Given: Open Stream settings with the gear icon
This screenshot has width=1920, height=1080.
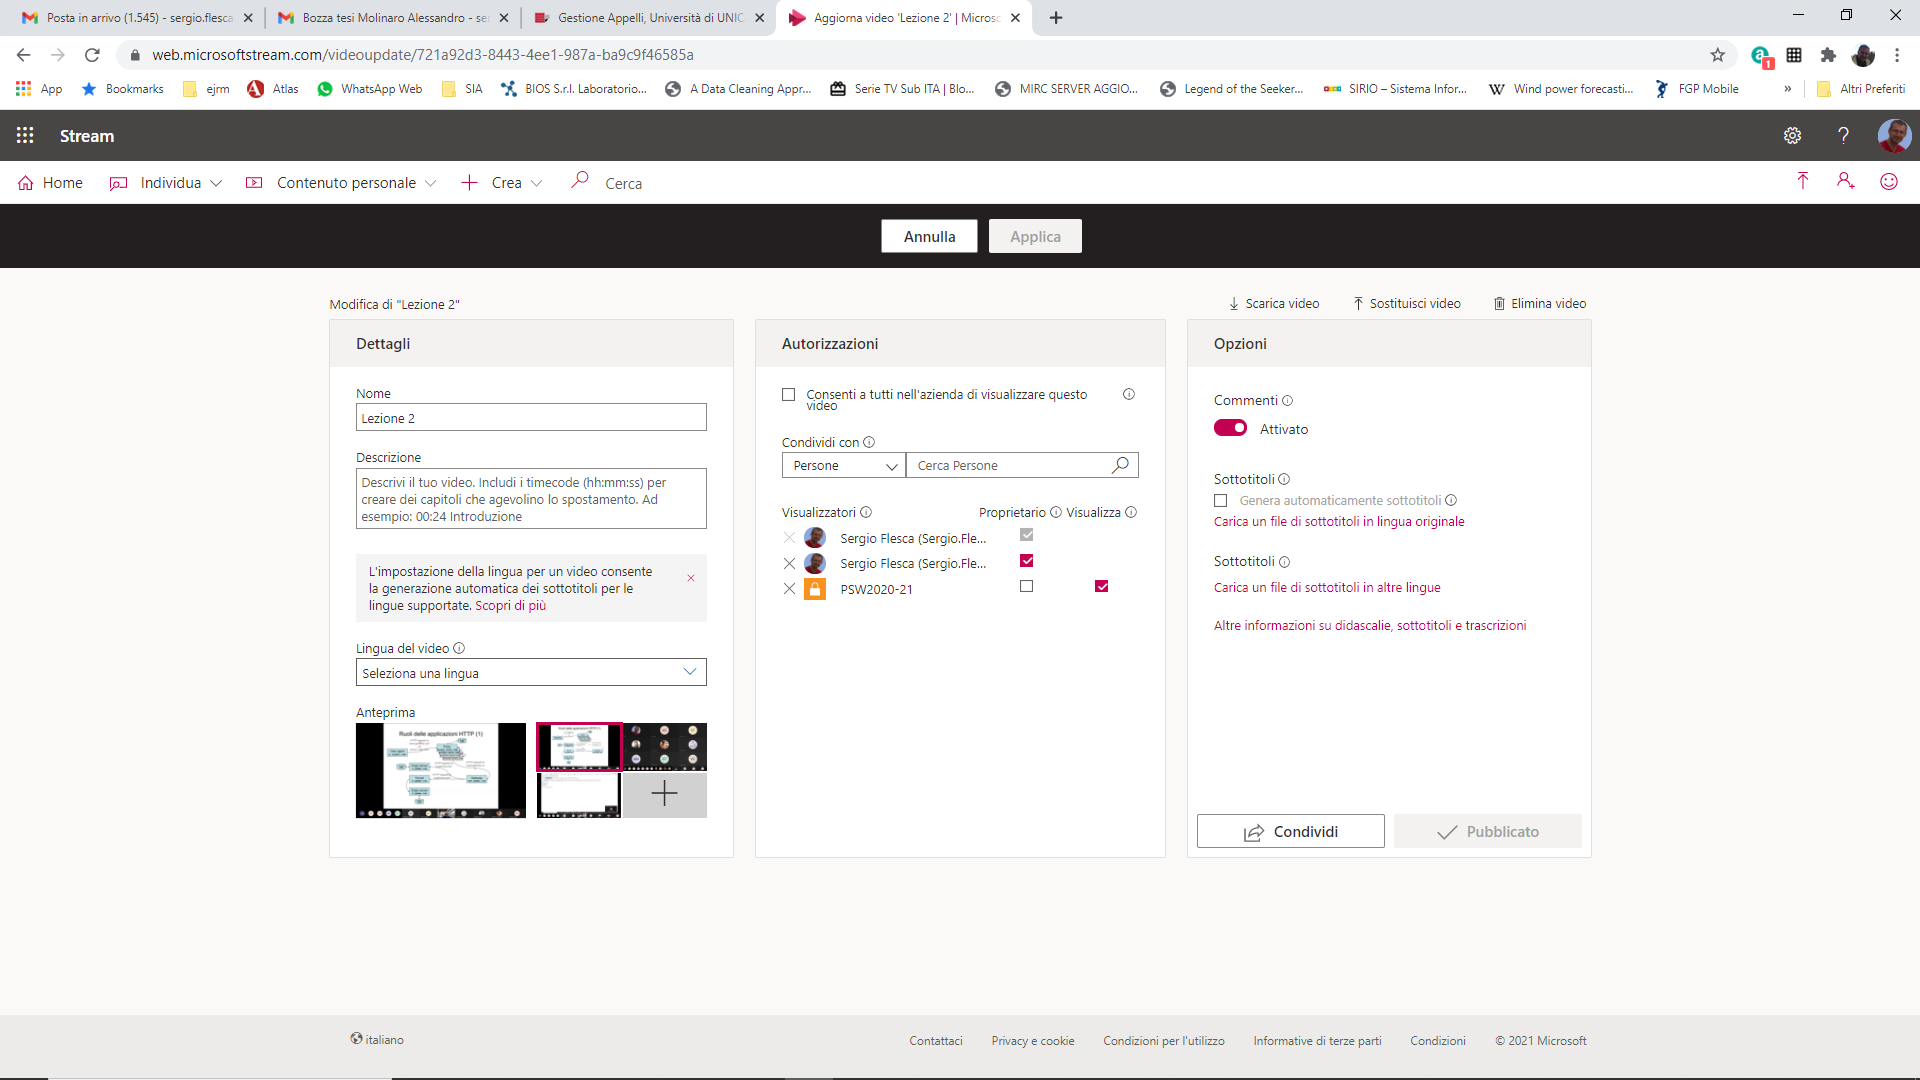Looking at the screenshot, I should [1793, 135].
